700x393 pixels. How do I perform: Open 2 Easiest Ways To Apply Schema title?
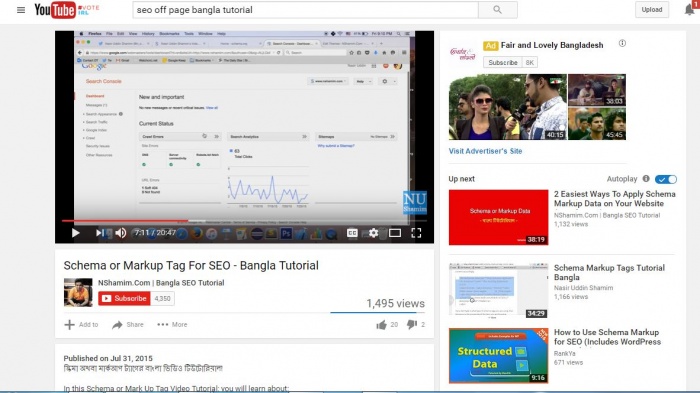615,199
